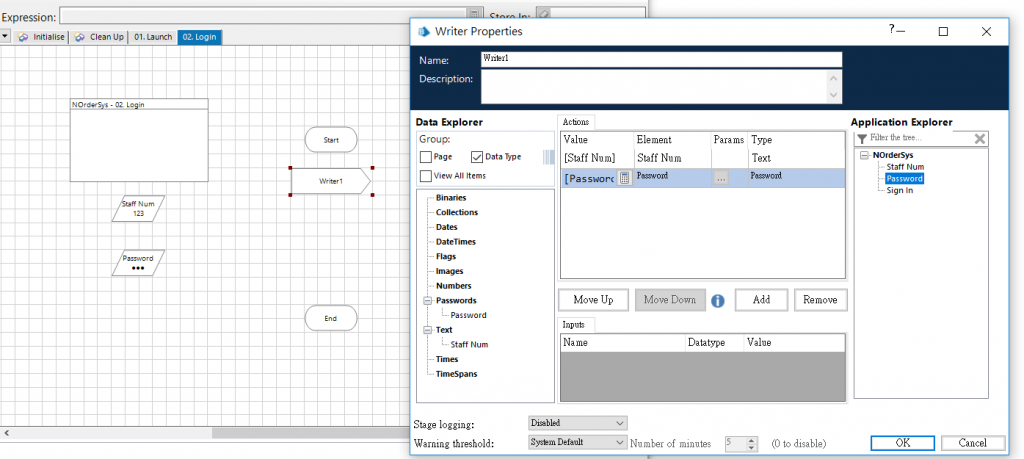Image resolution: width=1024 pixels, height=459 pixels.
Task: Open the Warning threshold dropdown
Action: (x=577, y=442)
